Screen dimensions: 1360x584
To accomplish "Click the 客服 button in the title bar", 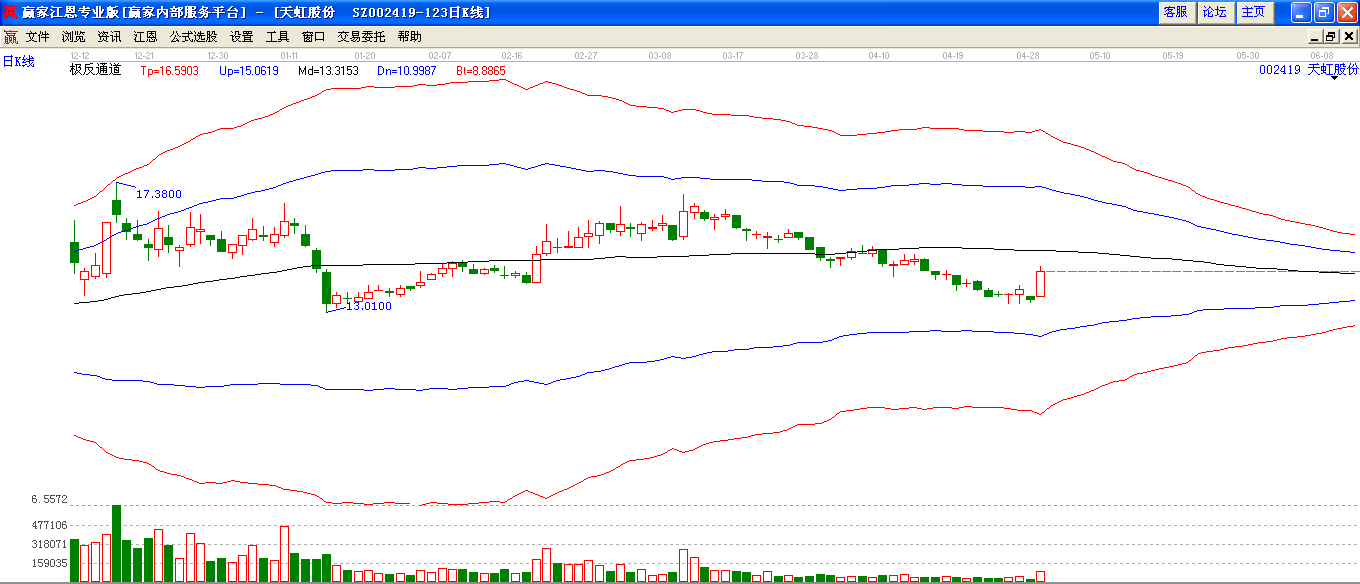I will 1176,12.
